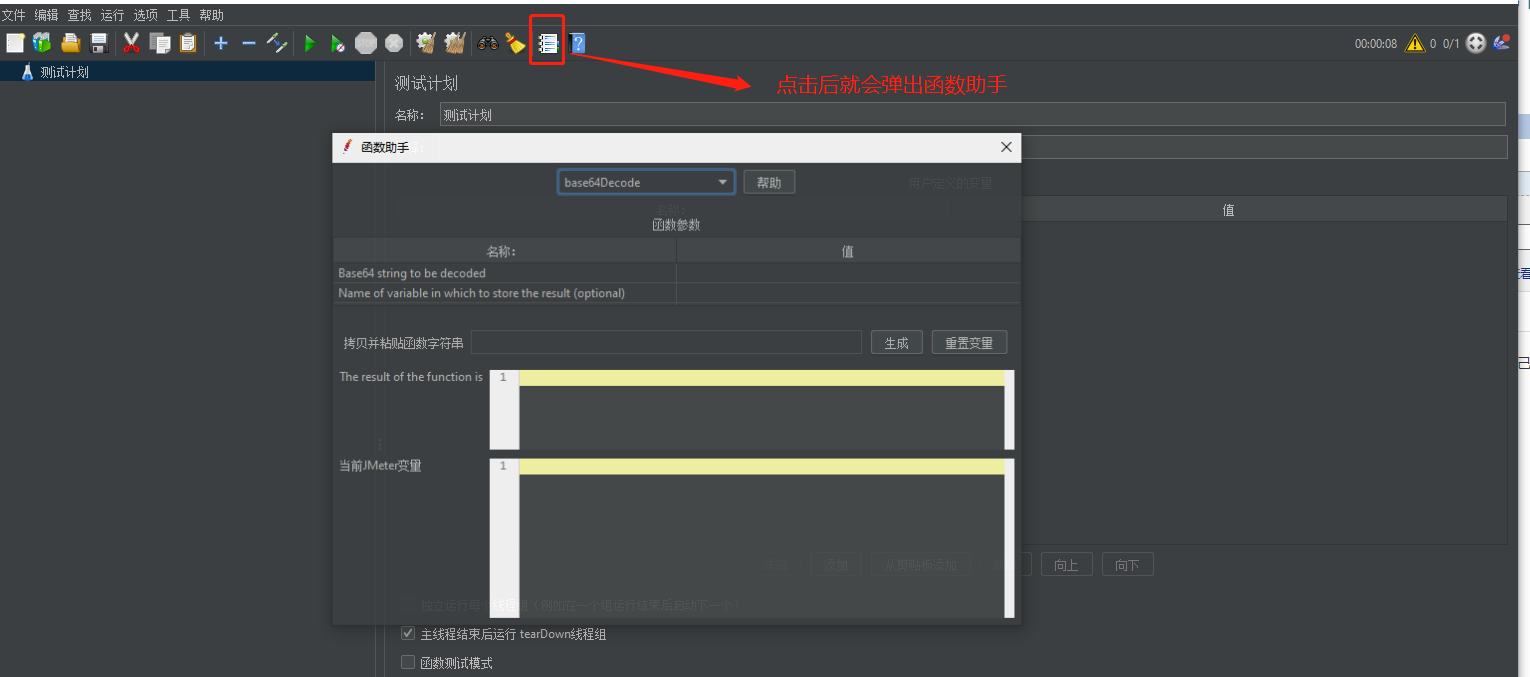
Task: Expand all nodes with plus icon
Action: pyautogui.click(x=221, y=43)
